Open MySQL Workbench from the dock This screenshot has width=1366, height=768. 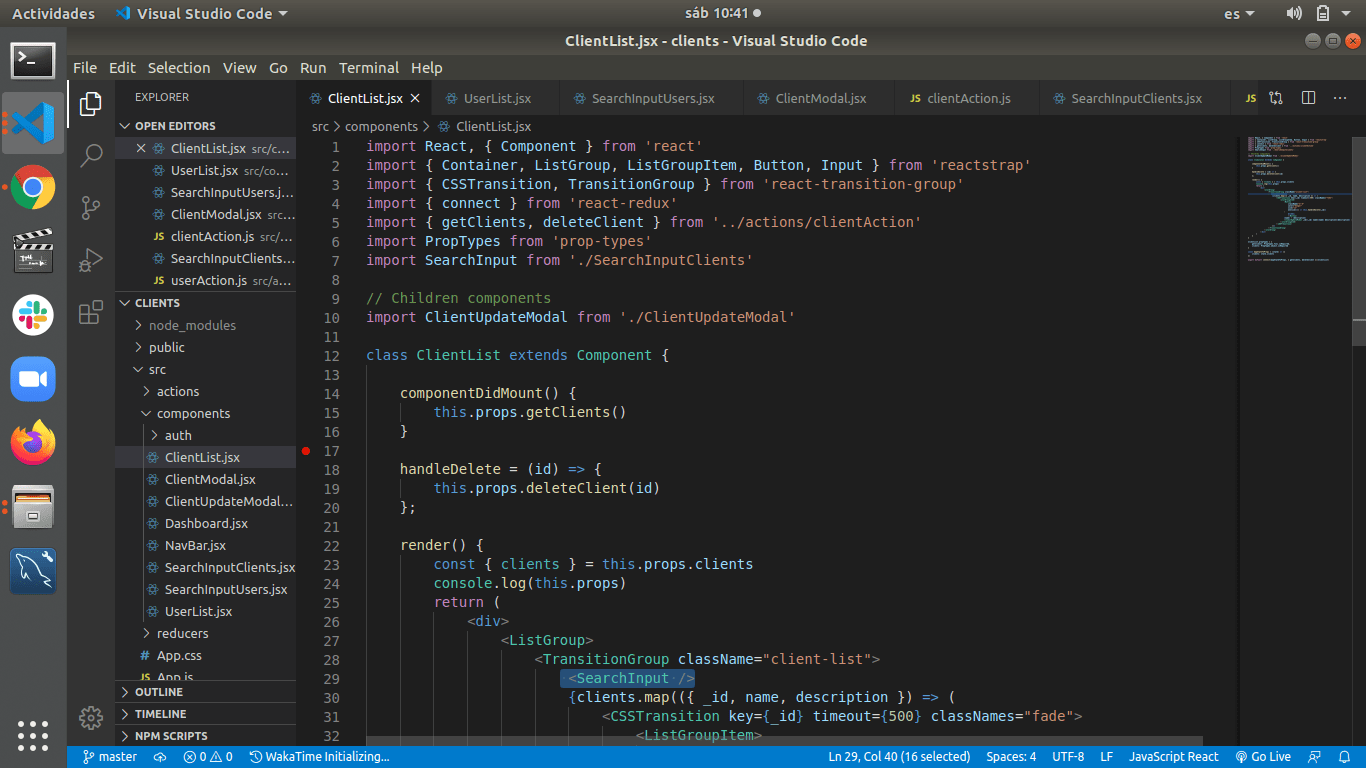coord(33,571)
